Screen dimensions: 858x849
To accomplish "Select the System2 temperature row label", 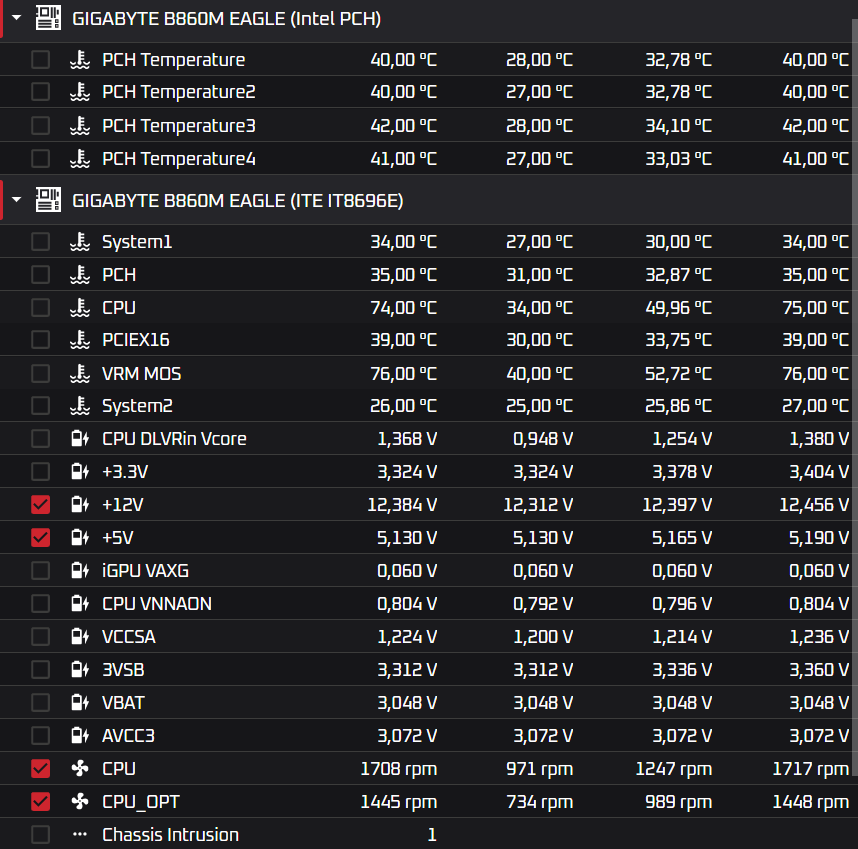I will [x=137, y=406].
